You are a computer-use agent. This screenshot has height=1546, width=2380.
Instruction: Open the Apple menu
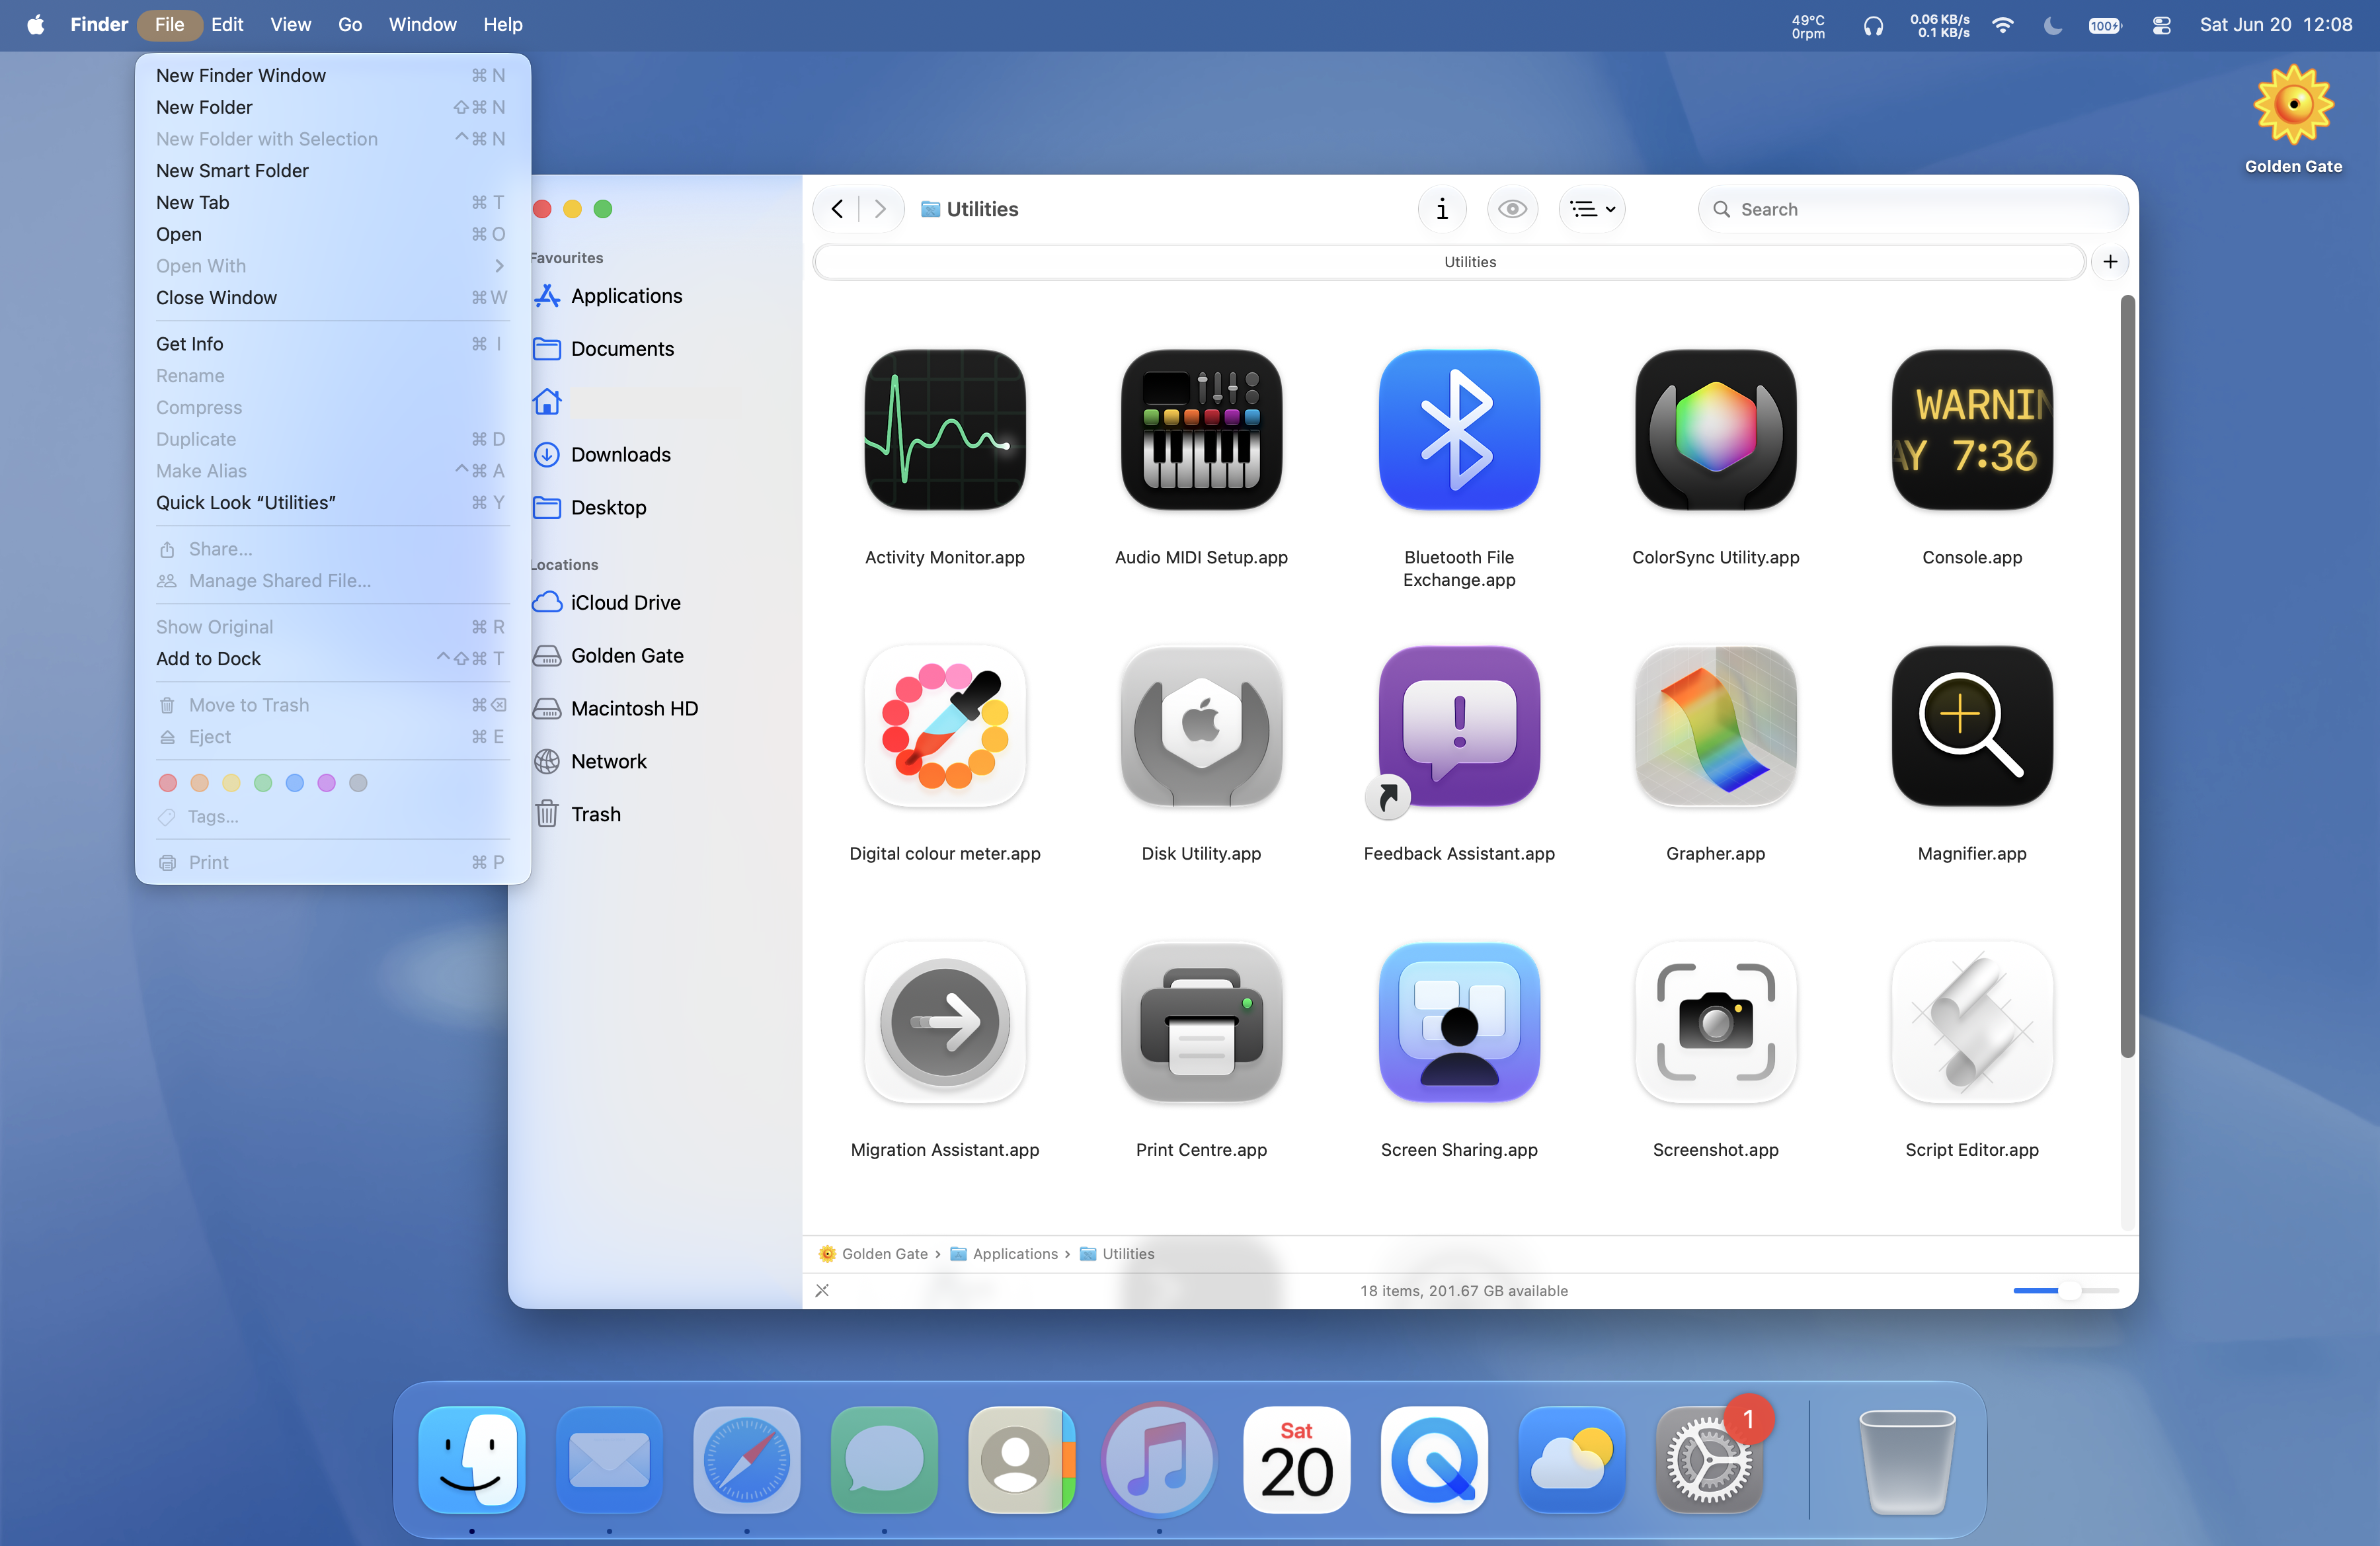pyautogui.click(x=35, y=25)
